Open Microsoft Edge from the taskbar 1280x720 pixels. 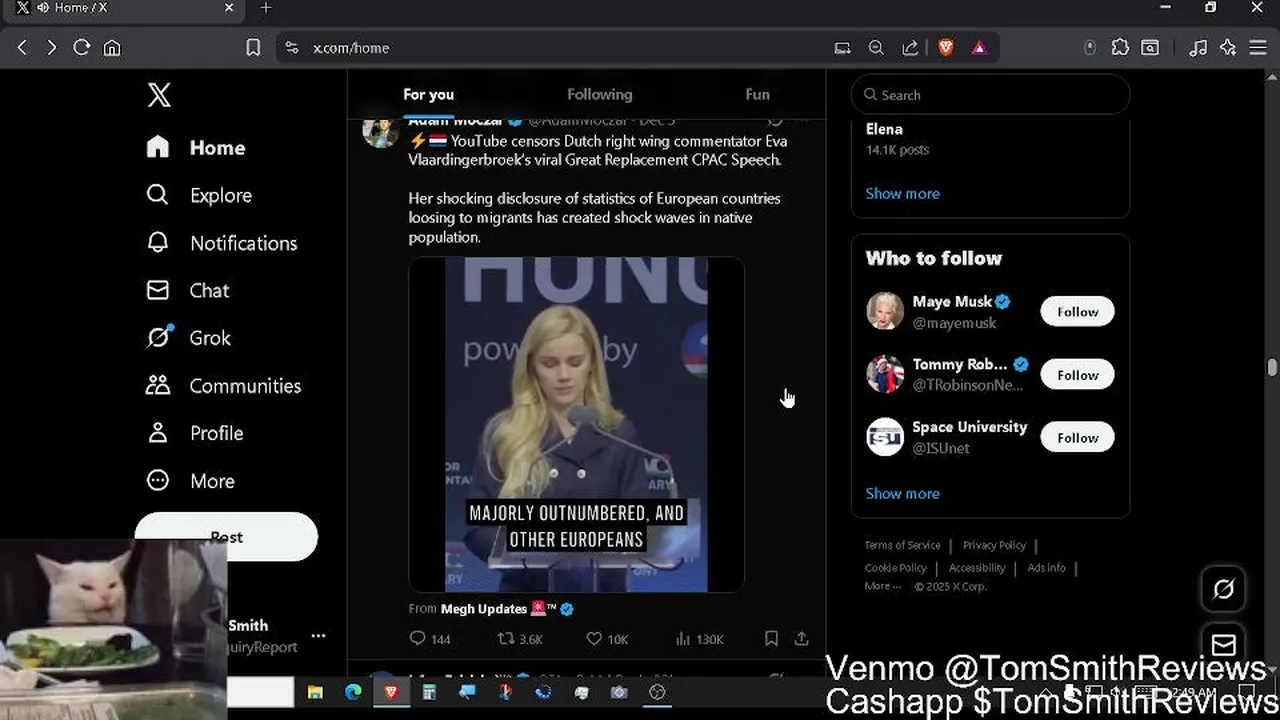pyautogui.click(x=353, y=692)
